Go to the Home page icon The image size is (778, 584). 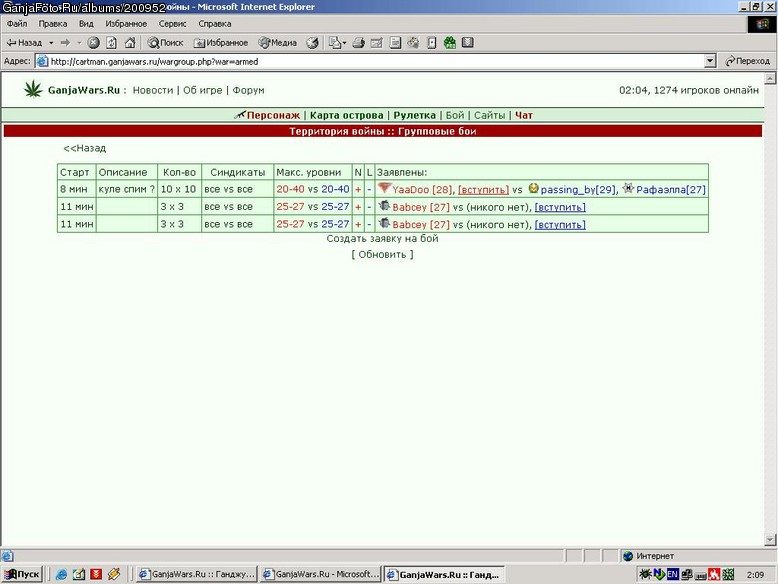[130, 43]
